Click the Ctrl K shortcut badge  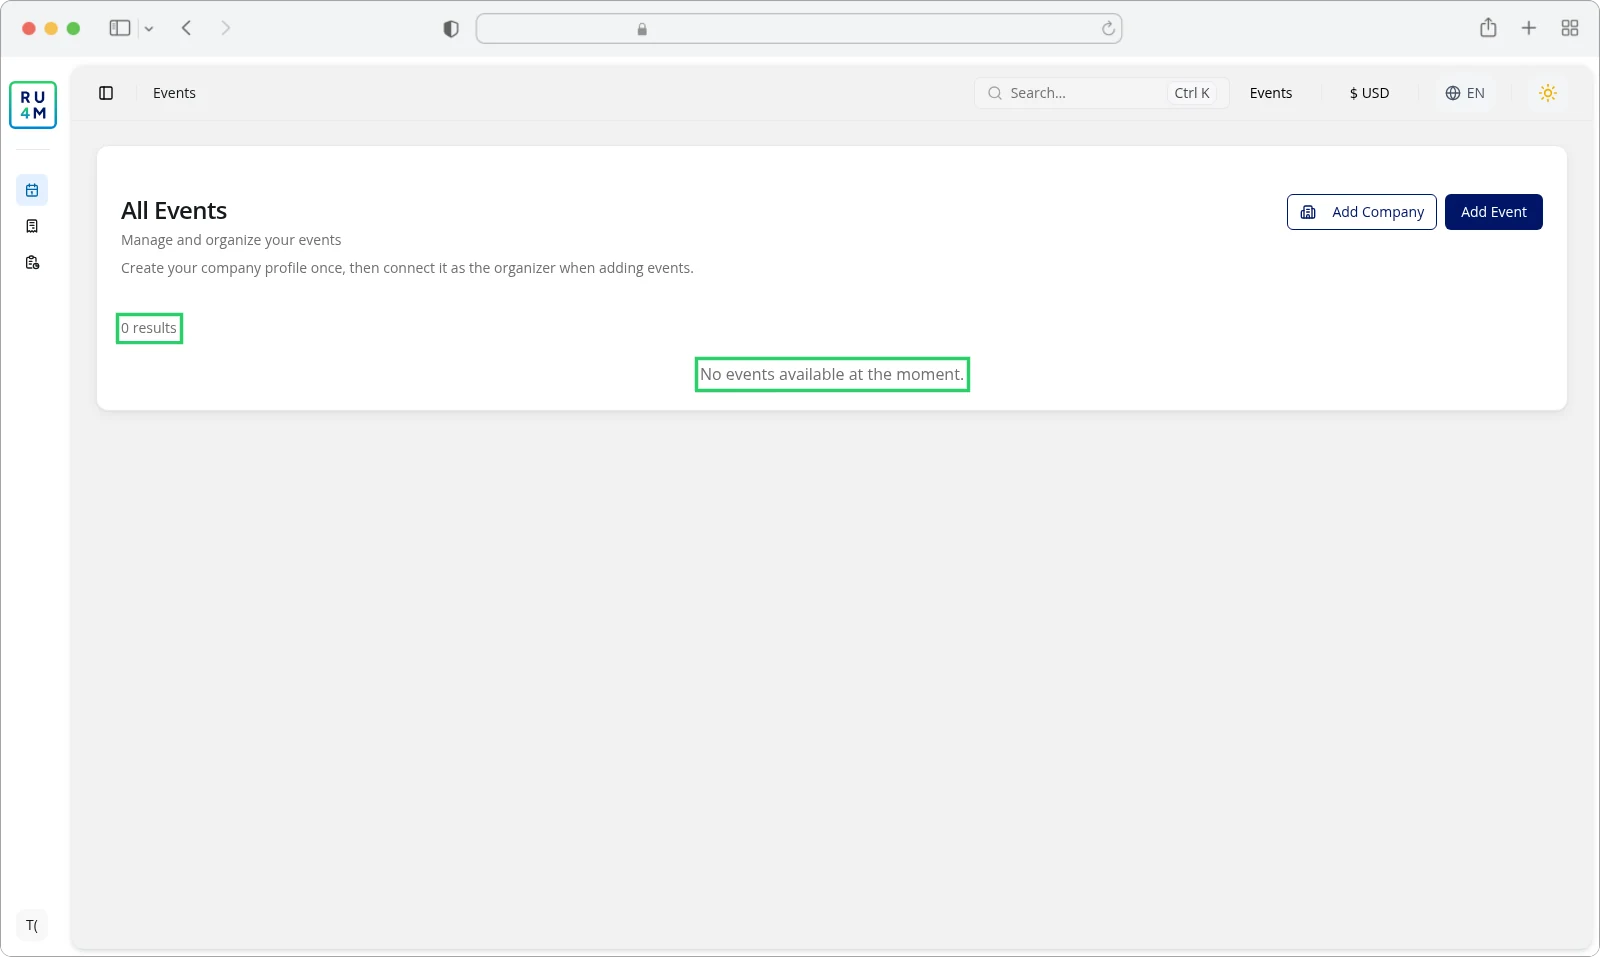pyautogui.click(x=1192, y=93)
